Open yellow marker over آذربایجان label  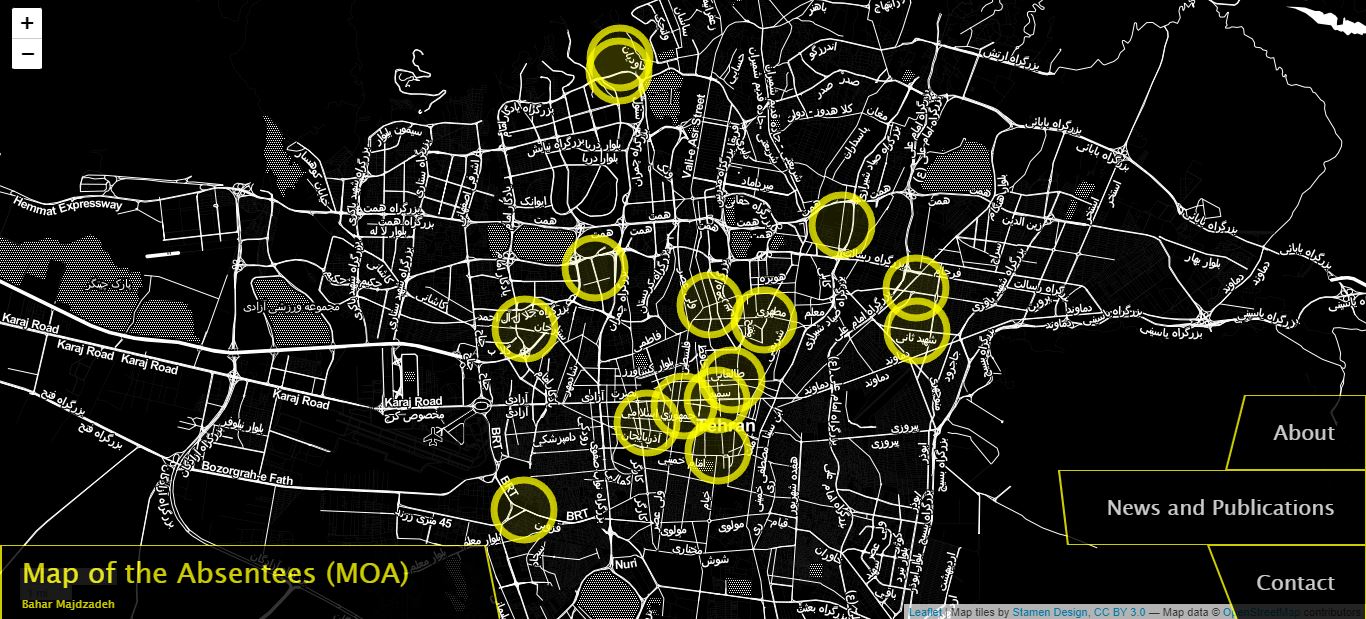click(644, 424)
